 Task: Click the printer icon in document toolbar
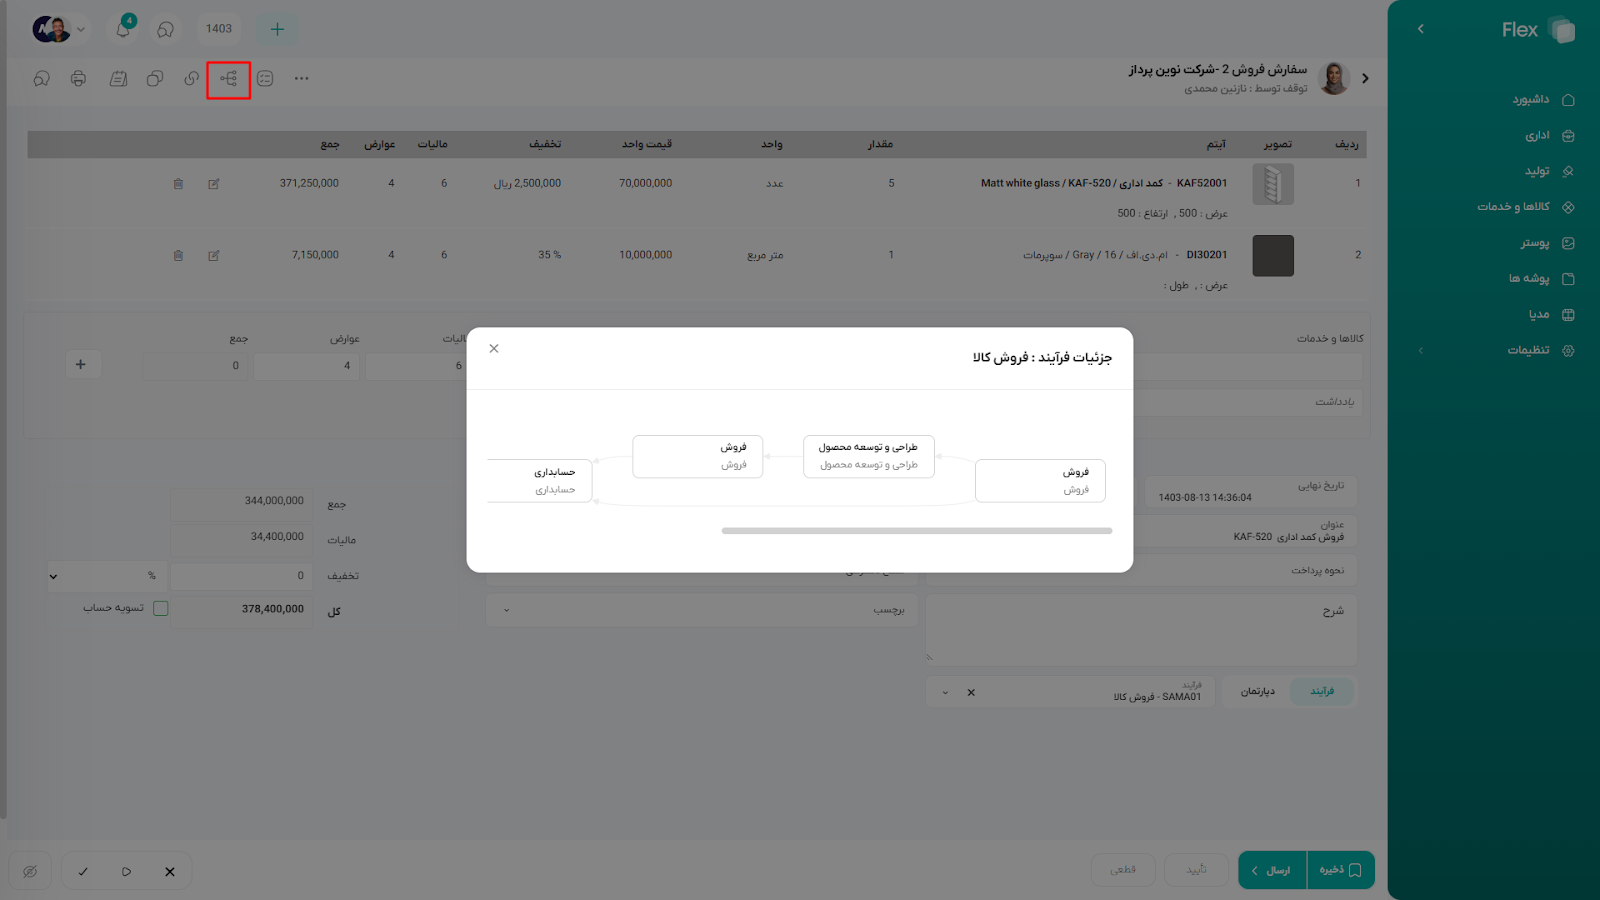pos(78,78)
